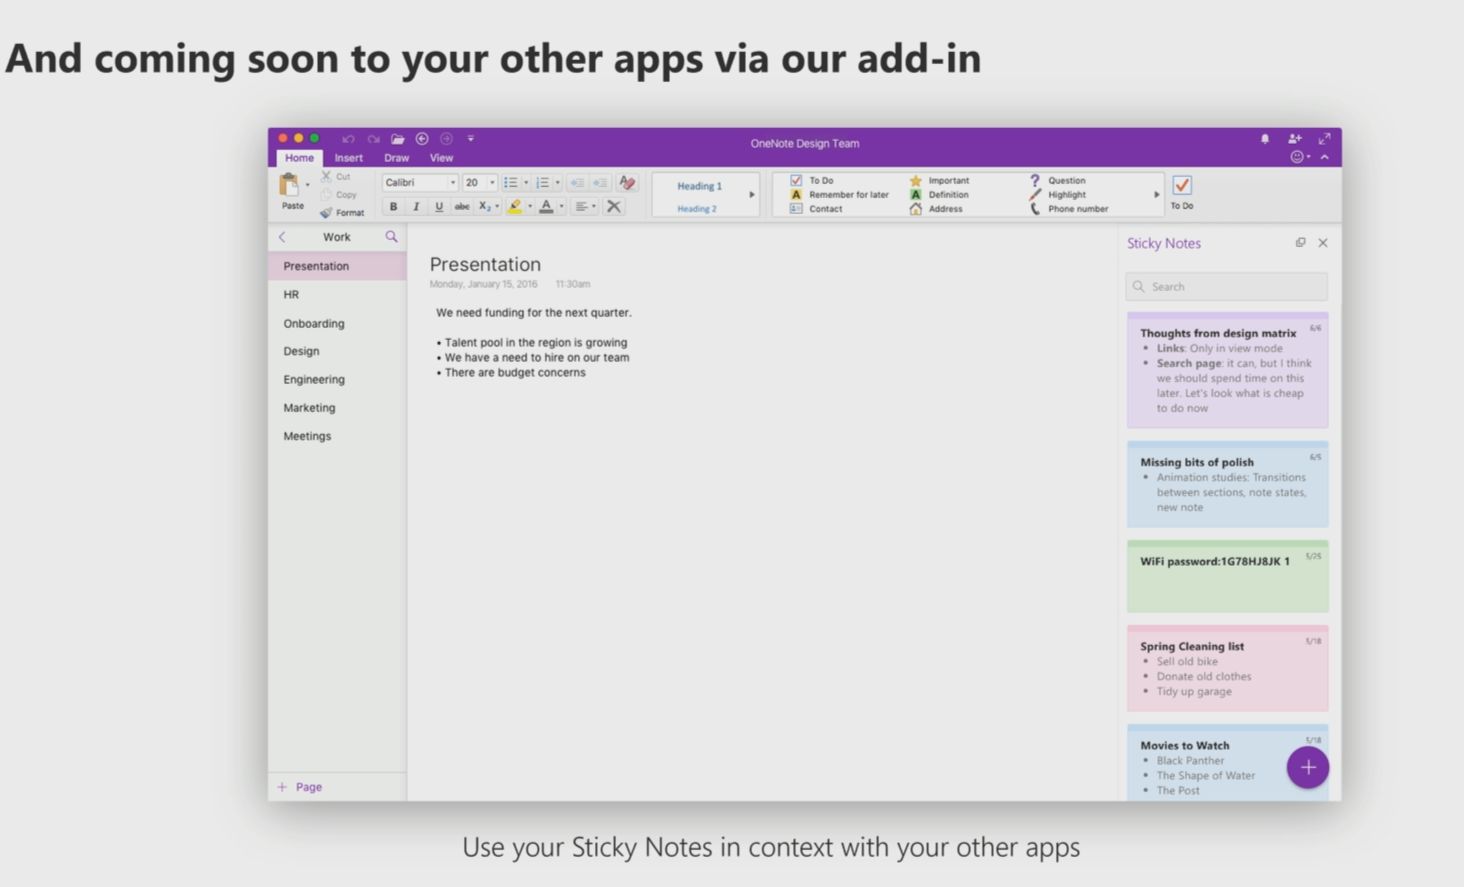The width and height of the screenshot is (1464, 887).
Task: Open notifications with the bell icon
Action: click(x=1265, y=139)
